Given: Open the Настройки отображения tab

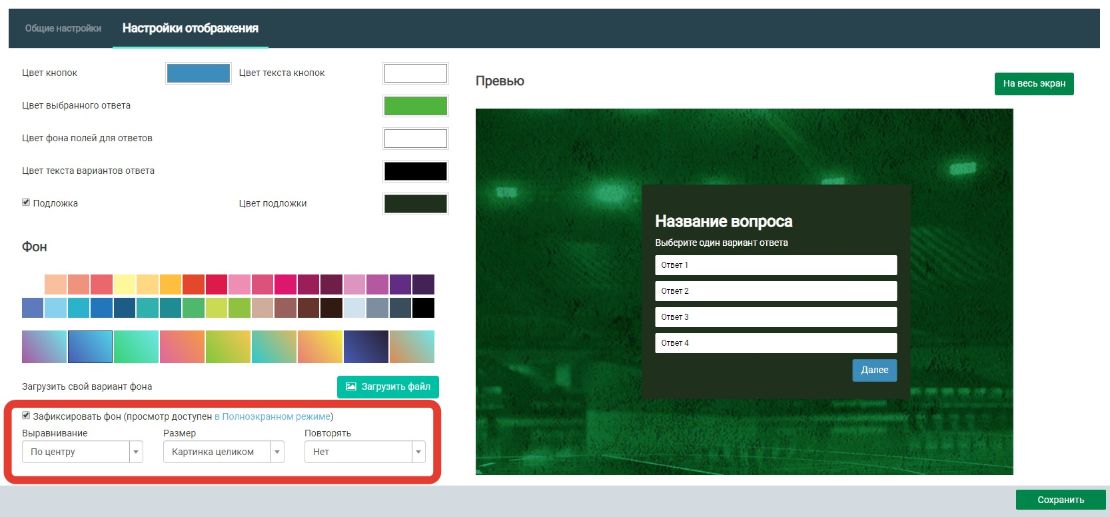Looking at the screenshot, I should [x=190, y=28].
